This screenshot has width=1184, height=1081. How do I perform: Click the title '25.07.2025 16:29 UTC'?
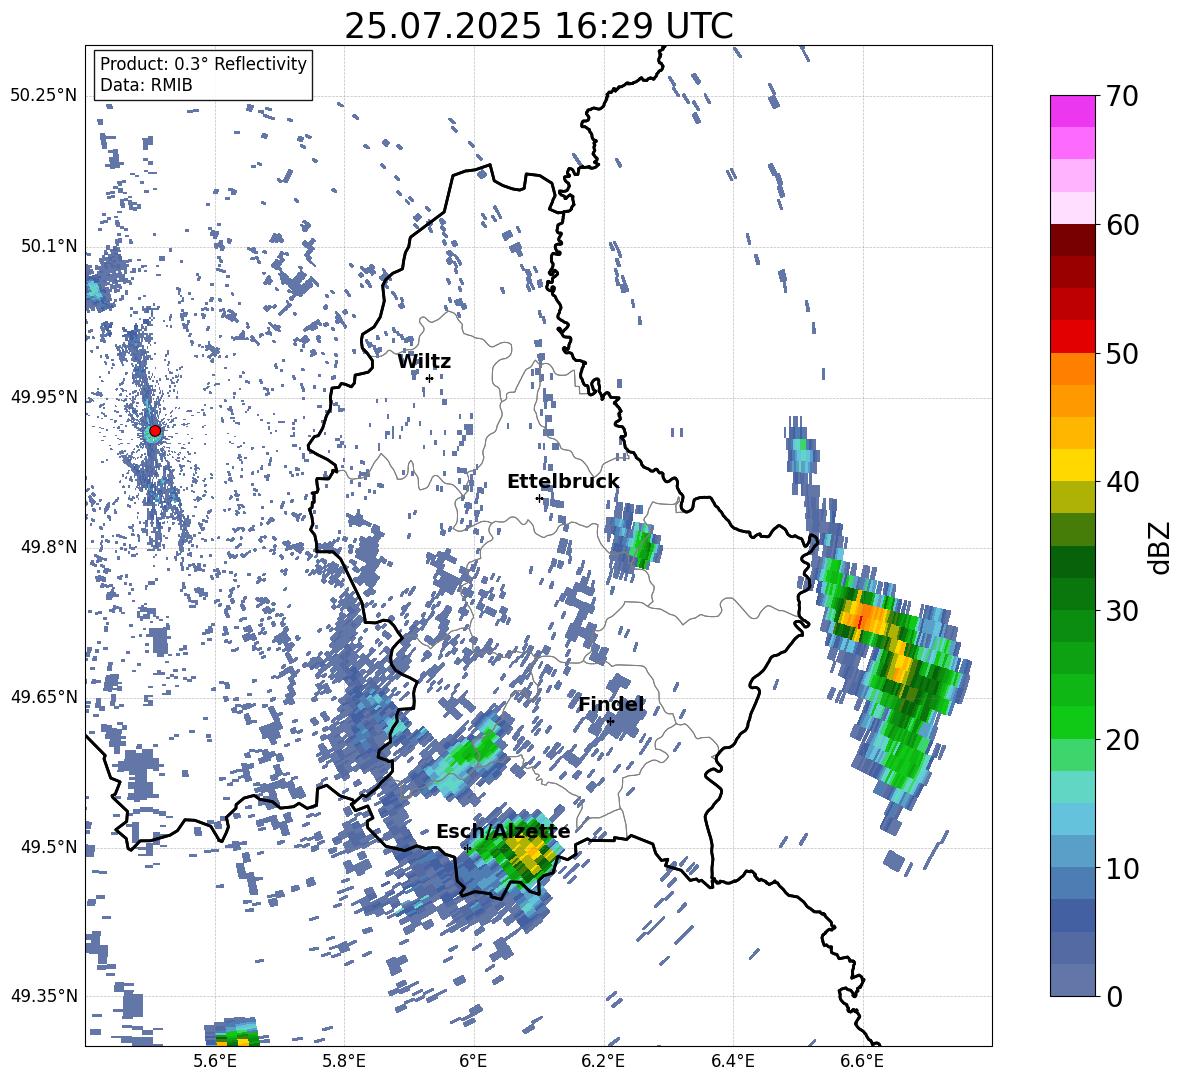click(538, 26)
